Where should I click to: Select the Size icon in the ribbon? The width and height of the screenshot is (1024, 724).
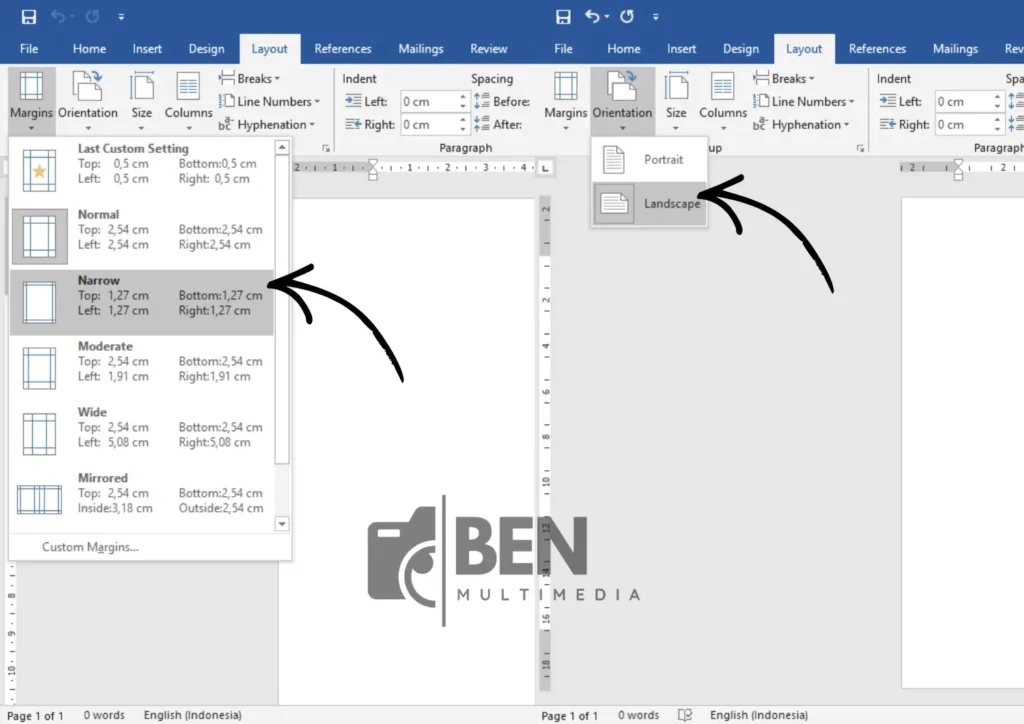141,100
